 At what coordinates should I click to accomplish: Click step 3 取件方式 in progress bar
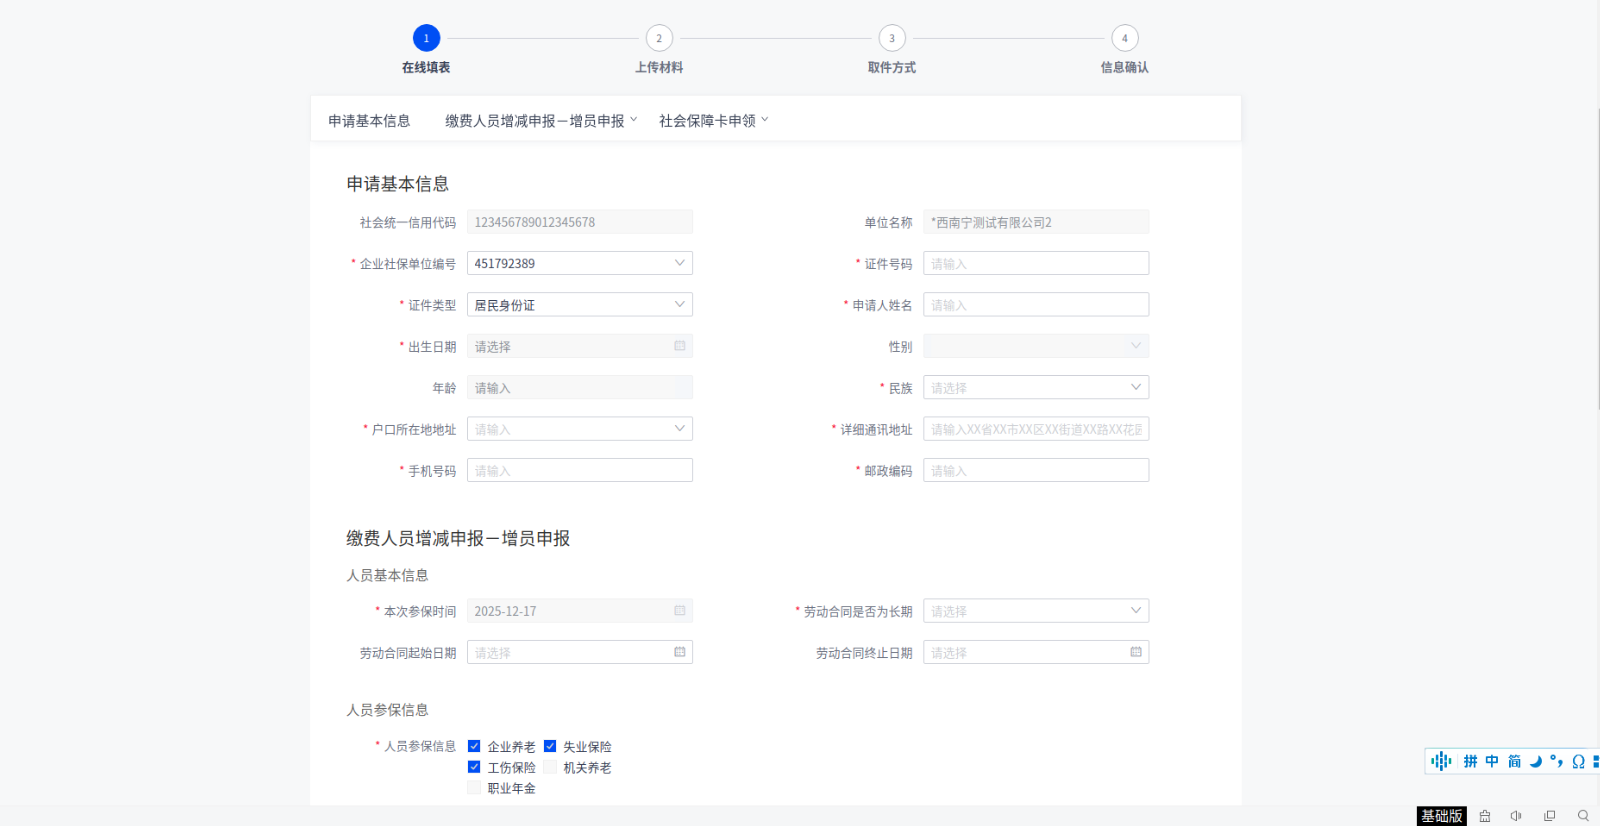(892, 38)
